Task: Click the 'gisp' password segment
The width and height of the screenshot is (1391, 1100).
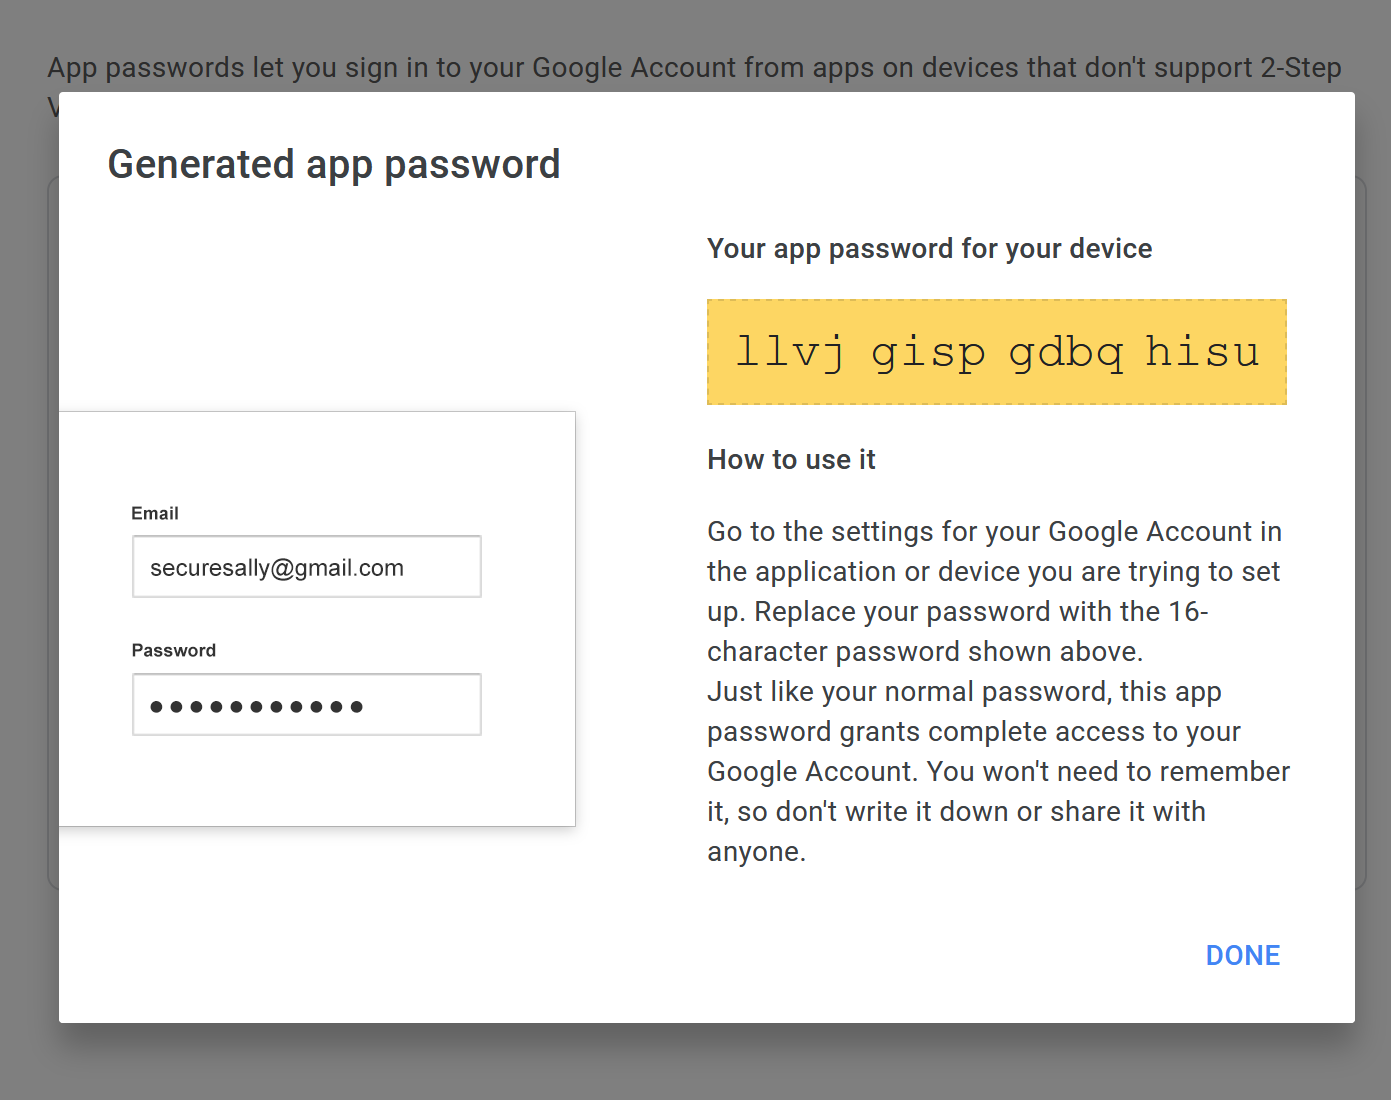Action: (x=928, y=352)
